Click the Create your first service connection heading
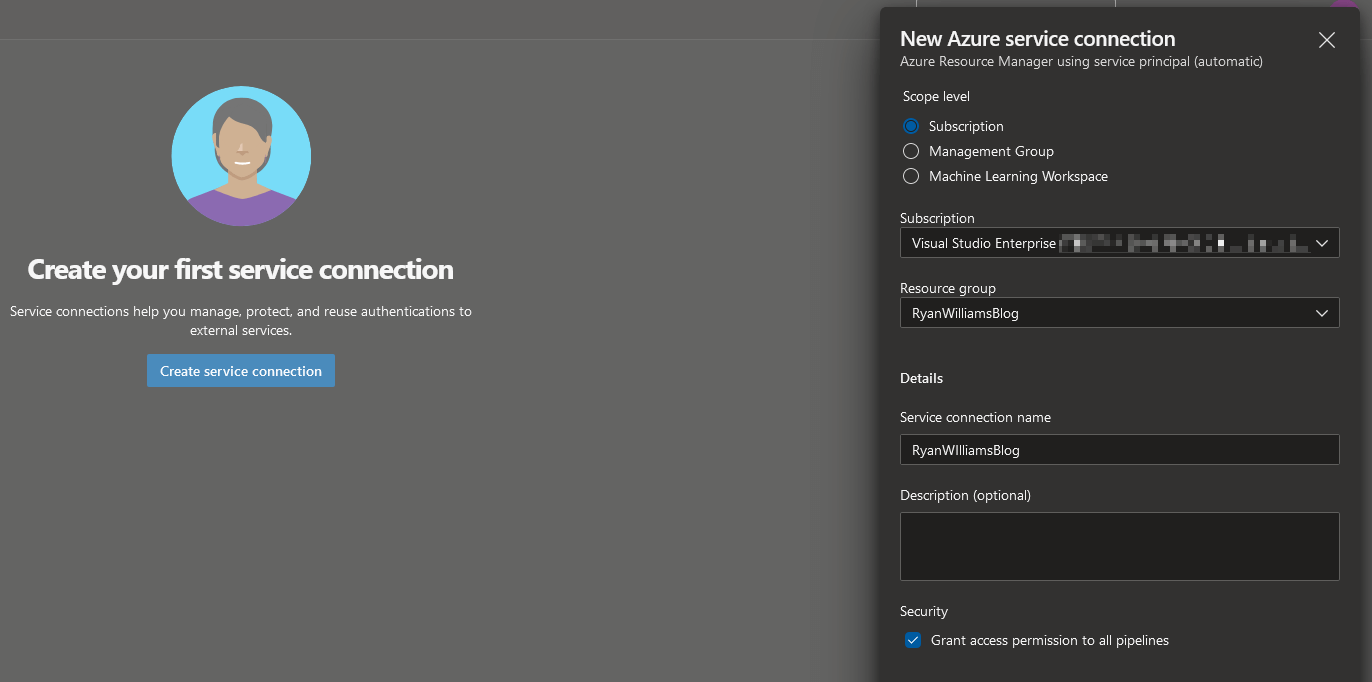 click(241, 269)
